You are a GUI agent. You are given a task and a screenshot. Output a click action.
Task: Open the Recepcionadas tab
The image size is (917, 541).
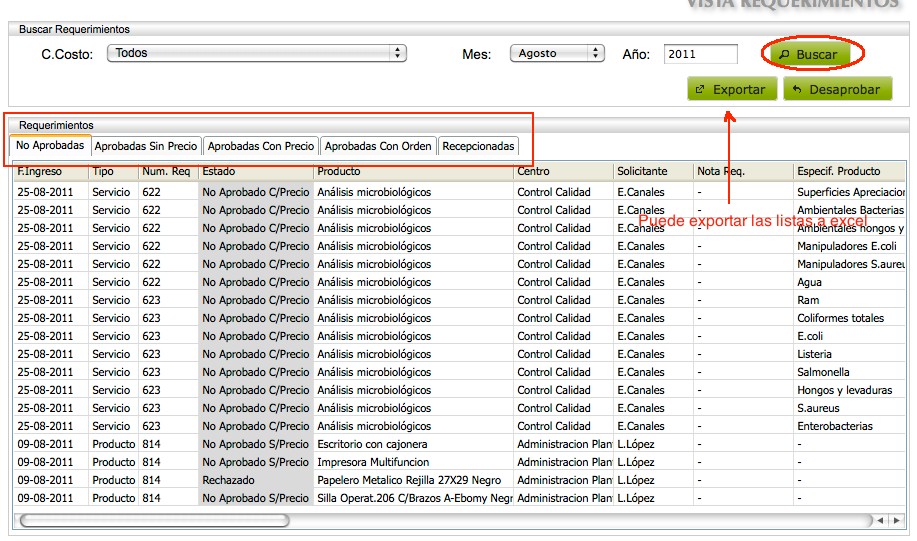pyautogui.click(x=478, y=146)
